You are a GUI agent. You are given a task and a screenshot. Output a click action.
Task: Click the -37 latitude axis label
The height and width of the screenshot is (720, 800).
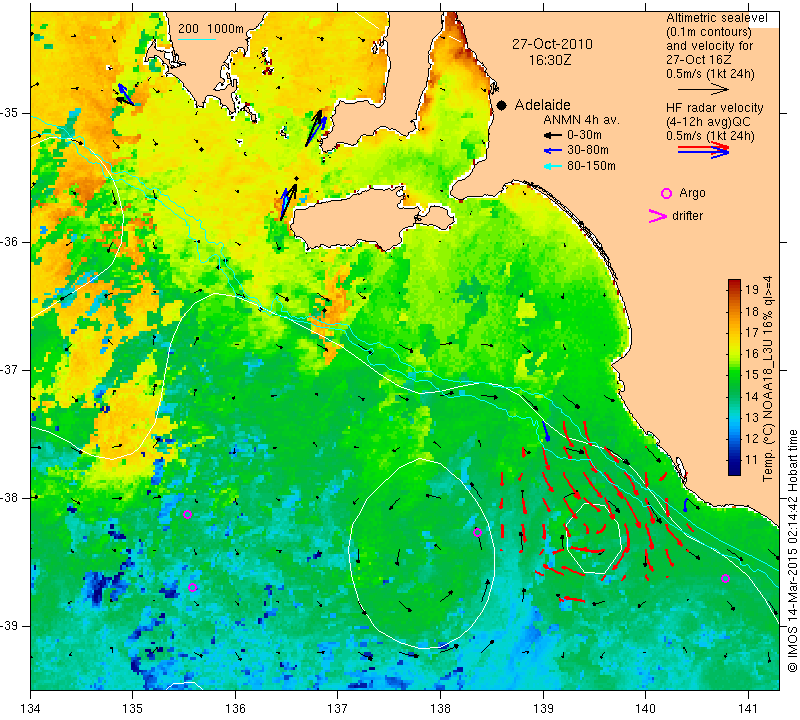tap(11, 369)
